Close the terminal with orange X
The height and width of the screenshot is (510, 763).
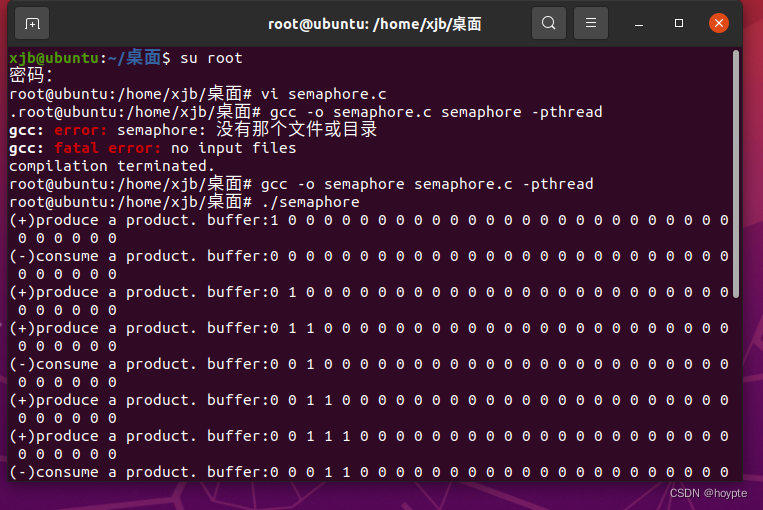click(719, 23)
